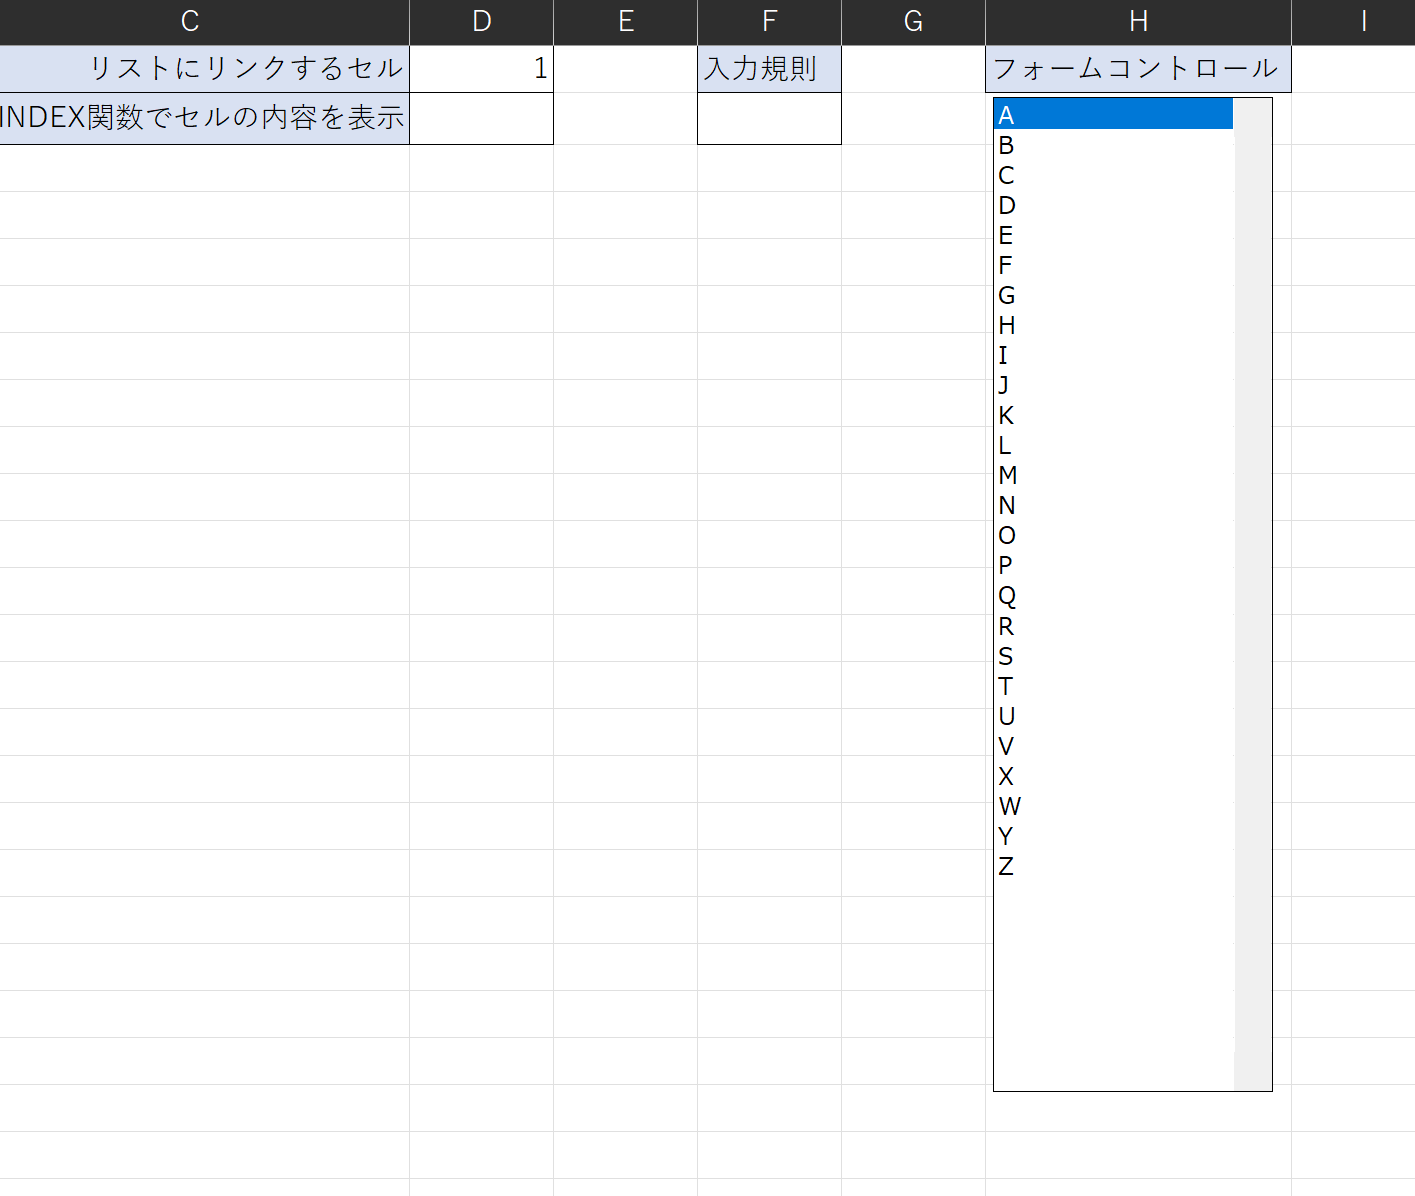The height and width of the screenshot is (1196, 1415).
Task: Click the linked cell containing value 1
Action: coord(481,69)
